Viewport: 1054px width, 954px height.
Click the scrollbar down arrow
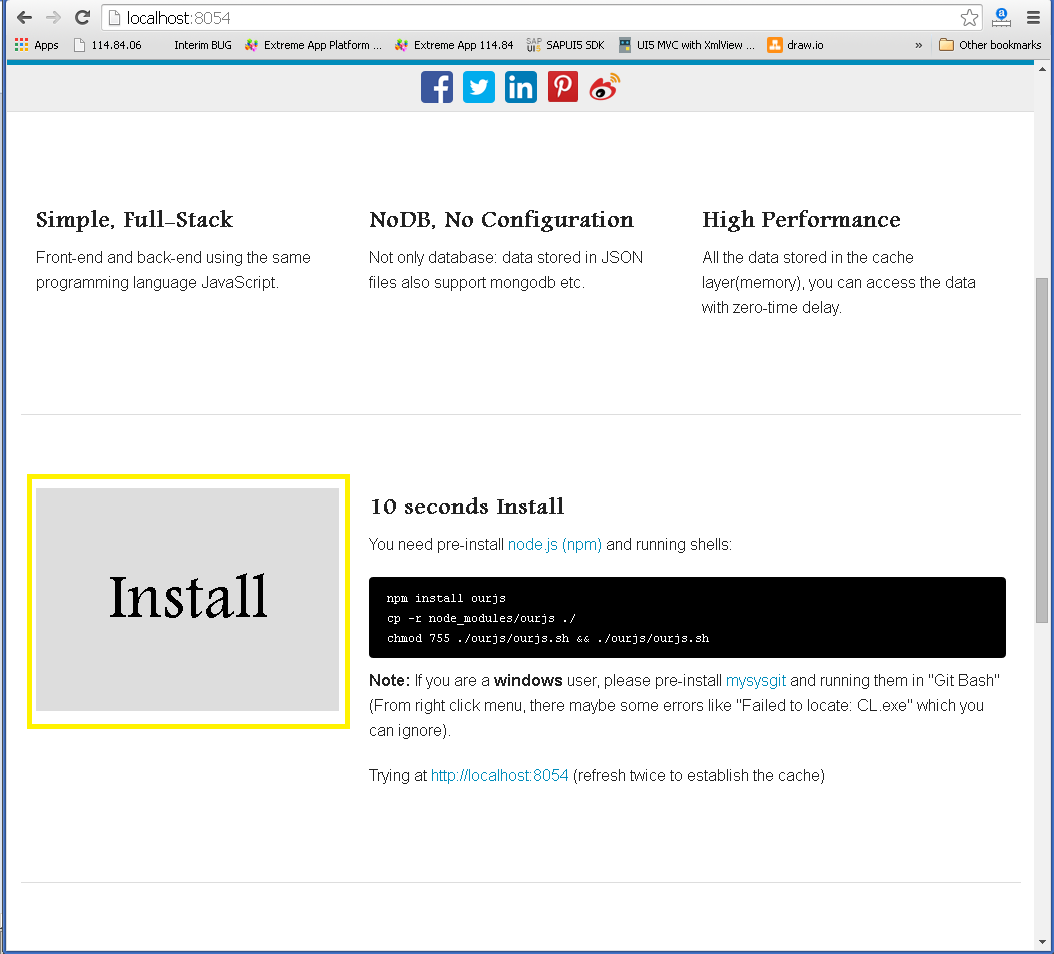pos(1042,942)
